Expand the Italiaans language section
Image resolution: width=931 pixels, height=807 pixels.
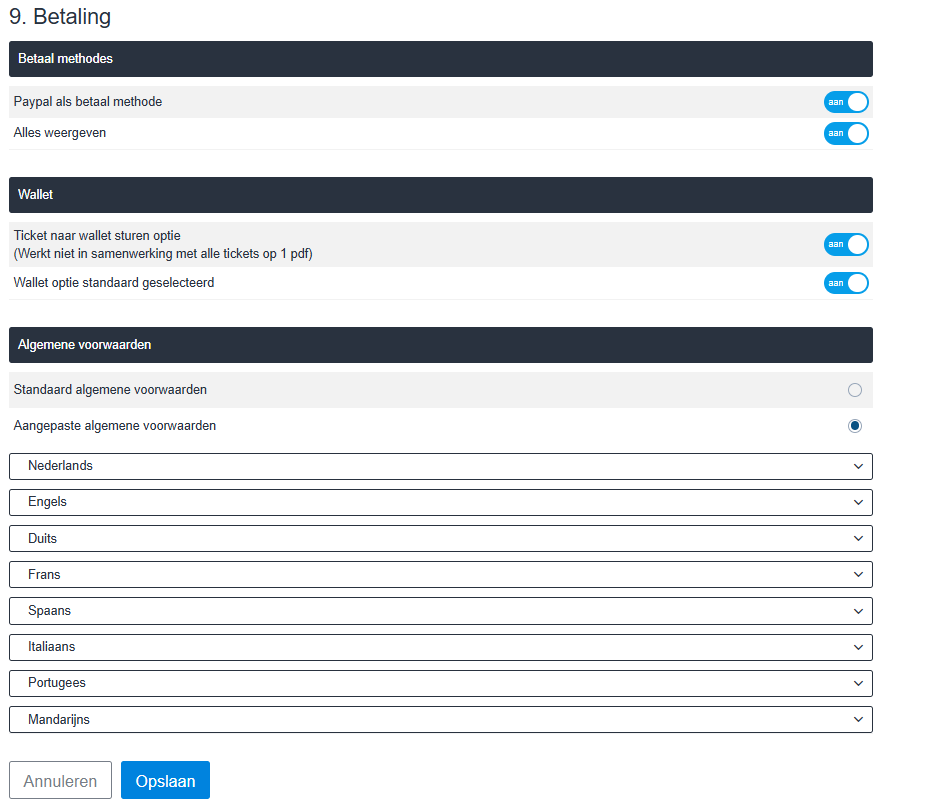click(440, 647)
